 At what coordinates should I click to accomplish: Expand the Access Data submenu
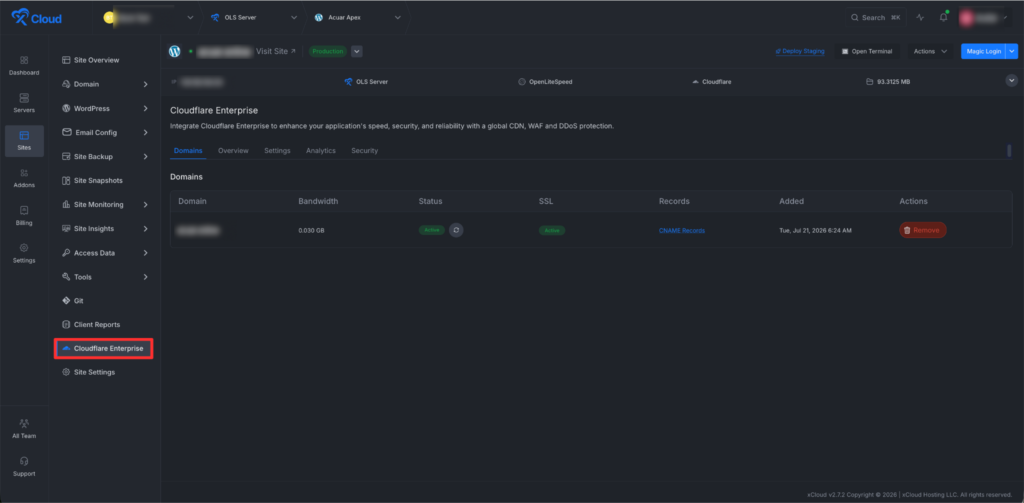[104, 253]
